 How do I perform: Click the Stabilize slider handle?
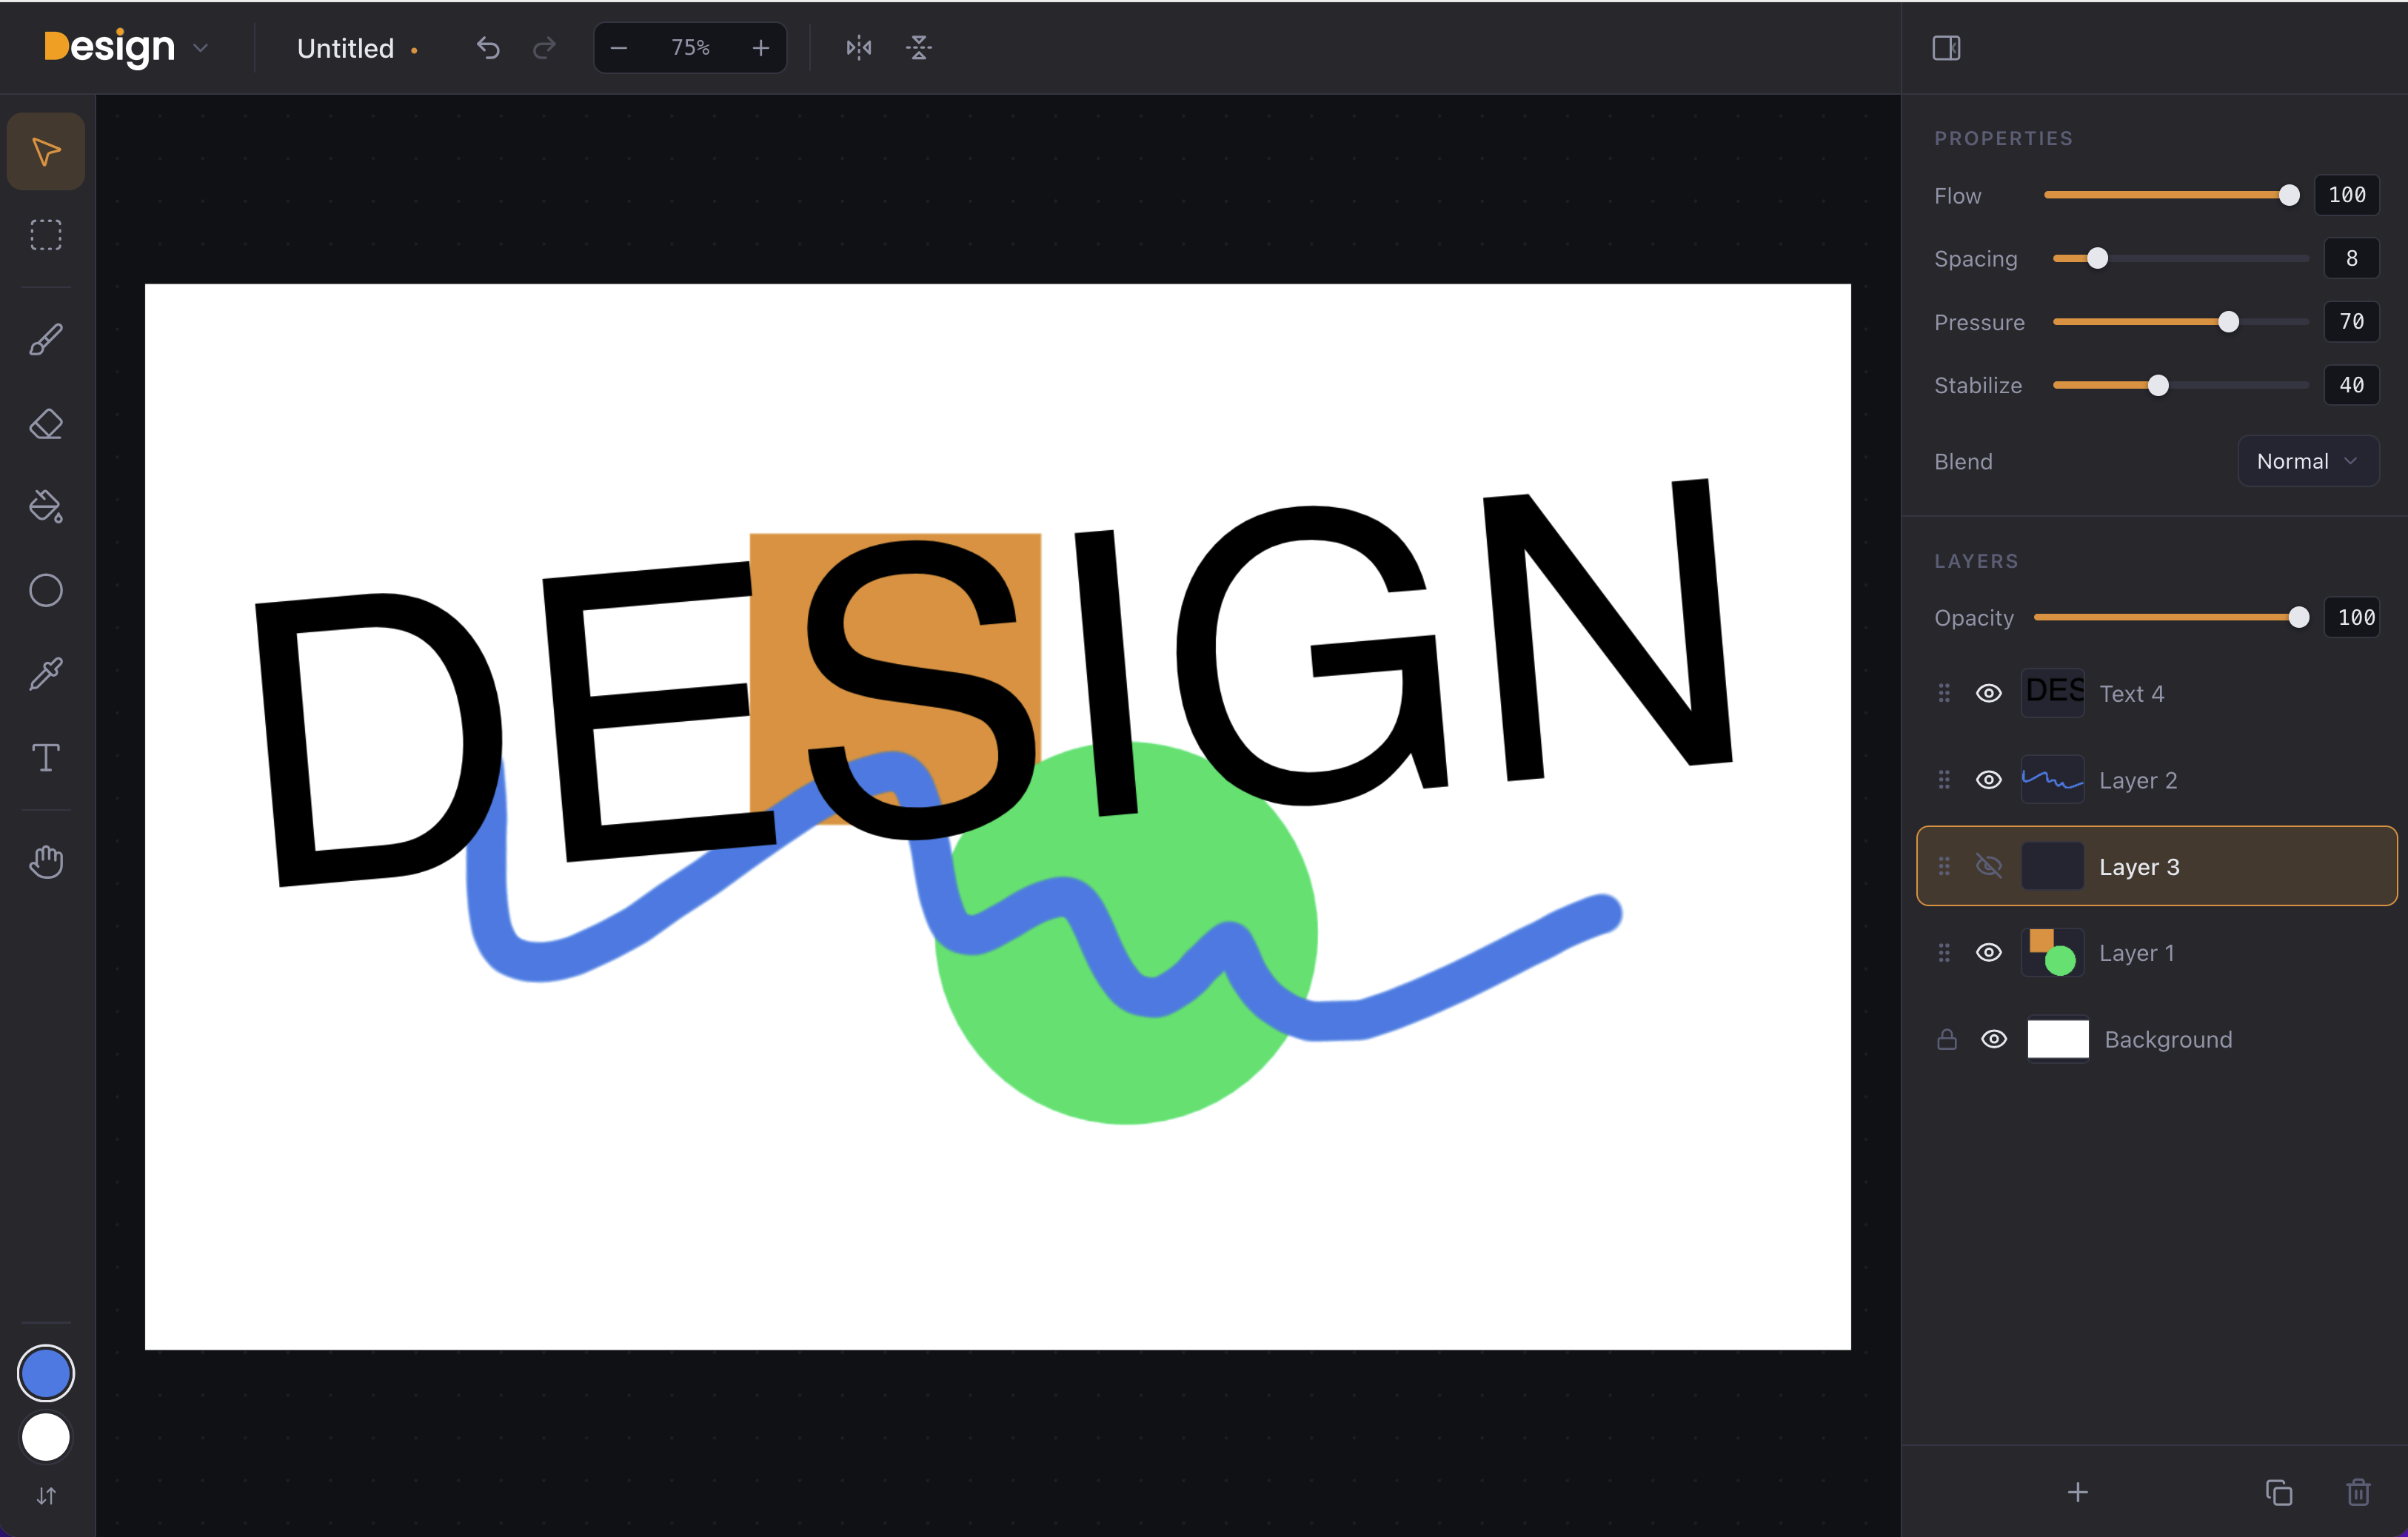tap(2158, 386)
